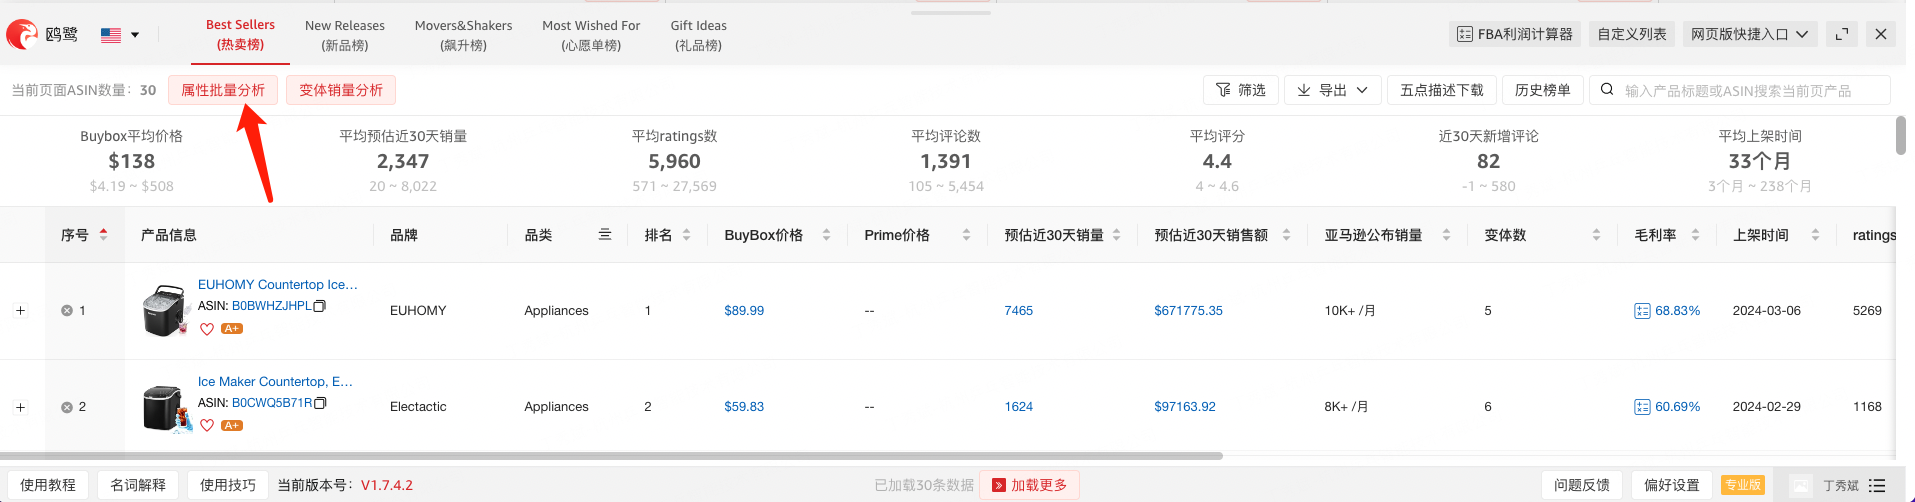The width and height of the screenshot is (1915, 502).
Task: Favorite the EUHOMY product with heart icon
Action: point(207,329)
